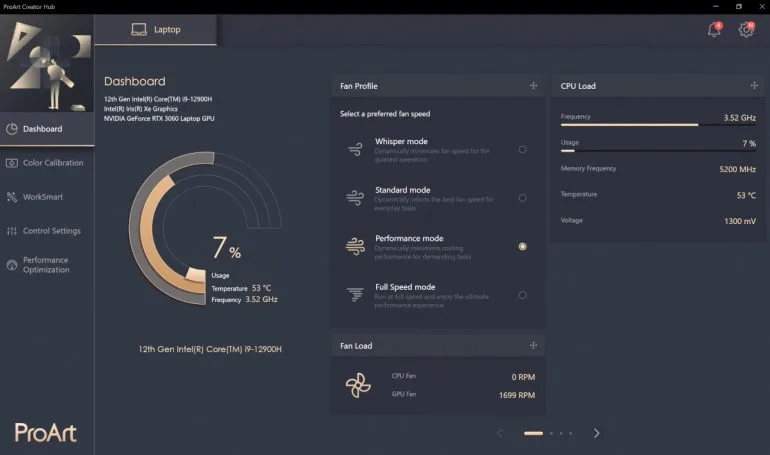Select Performance mode radio button
The image size is (770, 455).
(x=522, y=246)
